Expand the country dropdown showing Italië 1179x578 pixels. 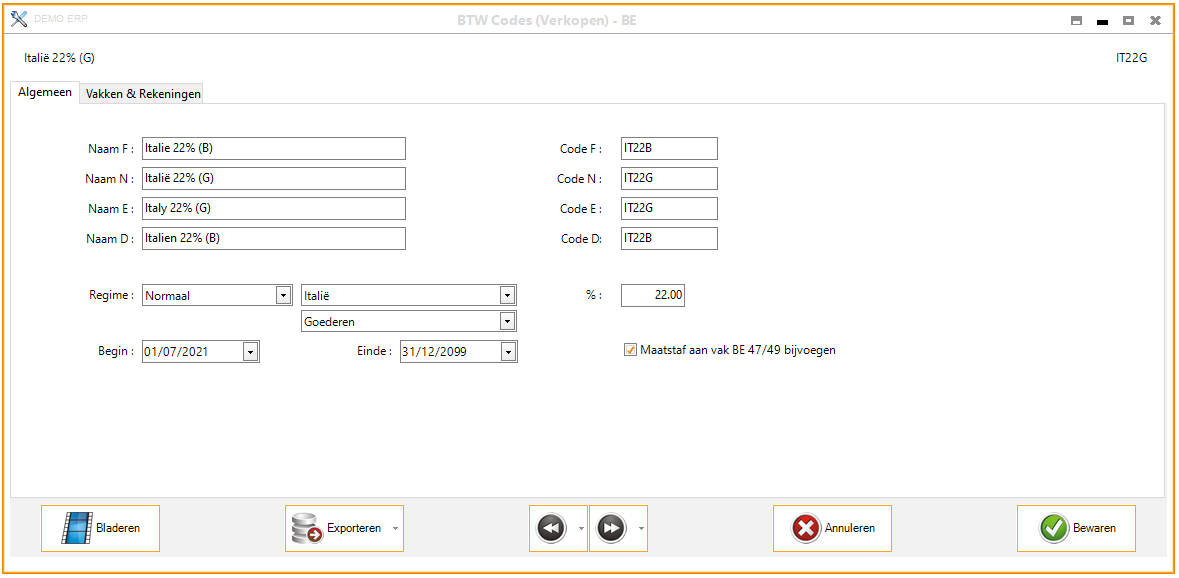(x=507, y=295)
